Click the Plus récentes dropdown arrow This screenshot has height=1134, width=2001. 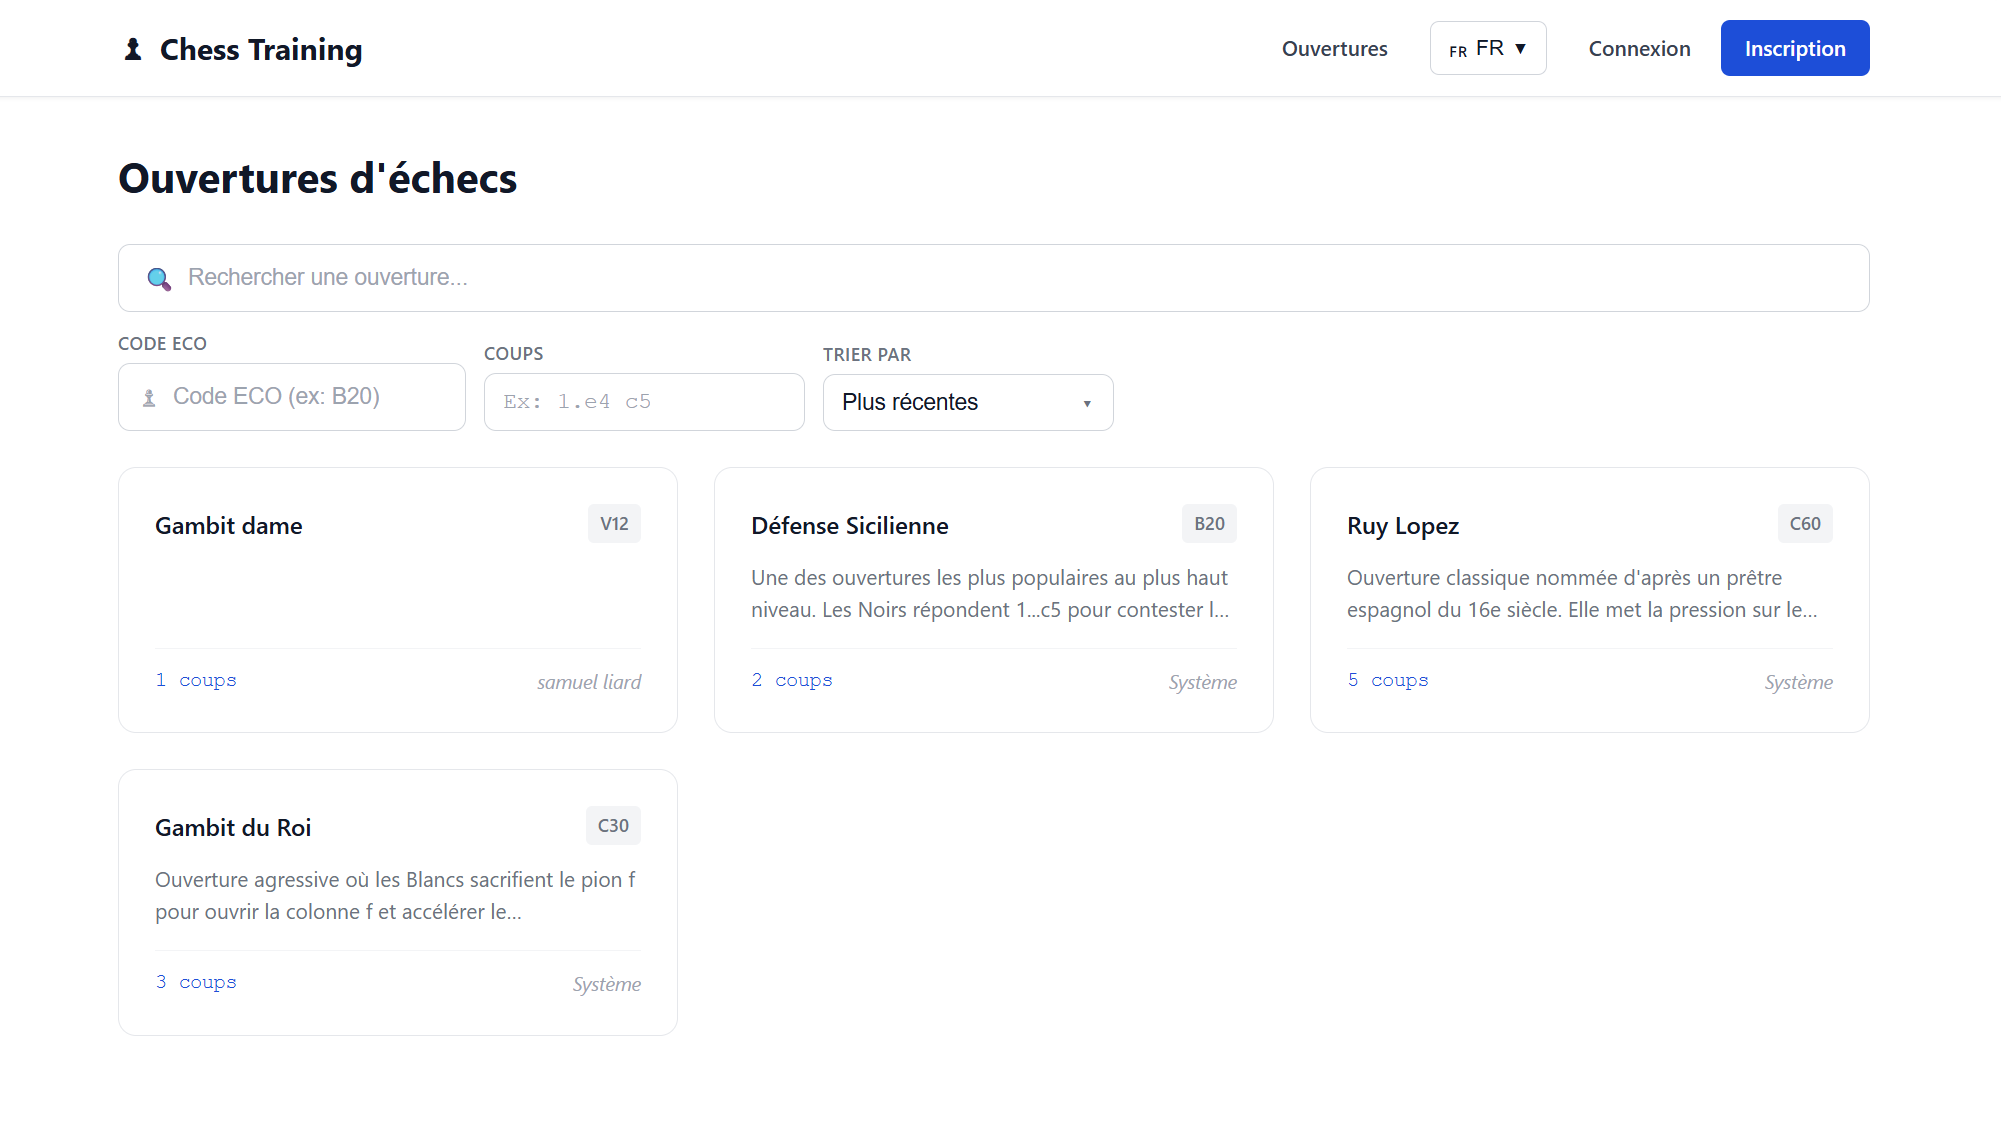[x=1087, y=403]
